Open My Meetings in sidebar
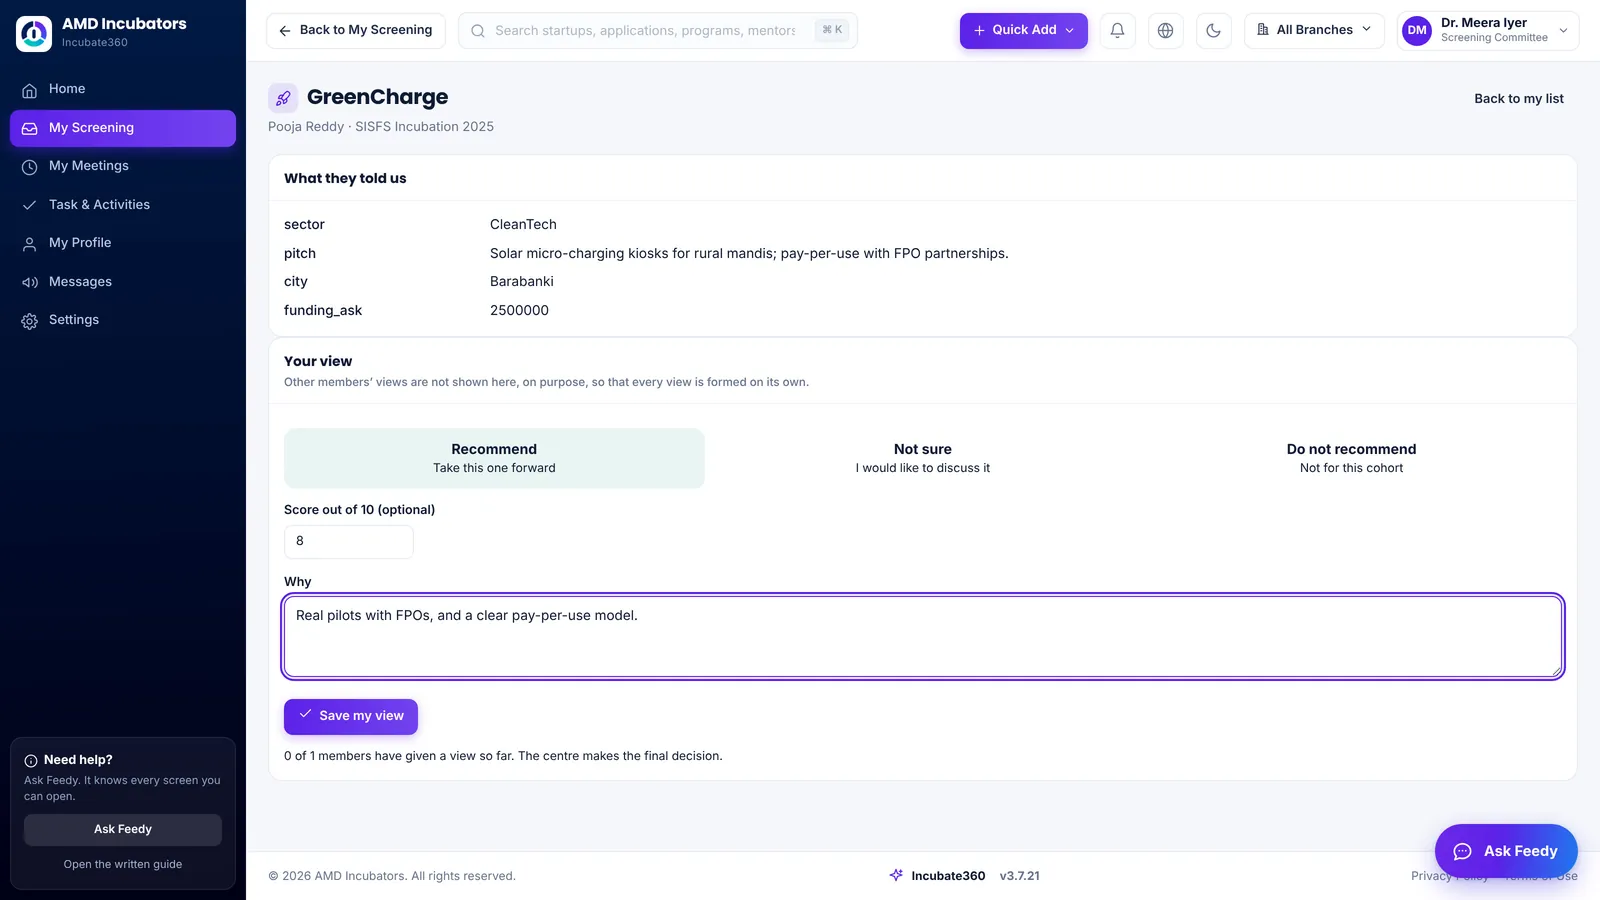 point(123,166)
